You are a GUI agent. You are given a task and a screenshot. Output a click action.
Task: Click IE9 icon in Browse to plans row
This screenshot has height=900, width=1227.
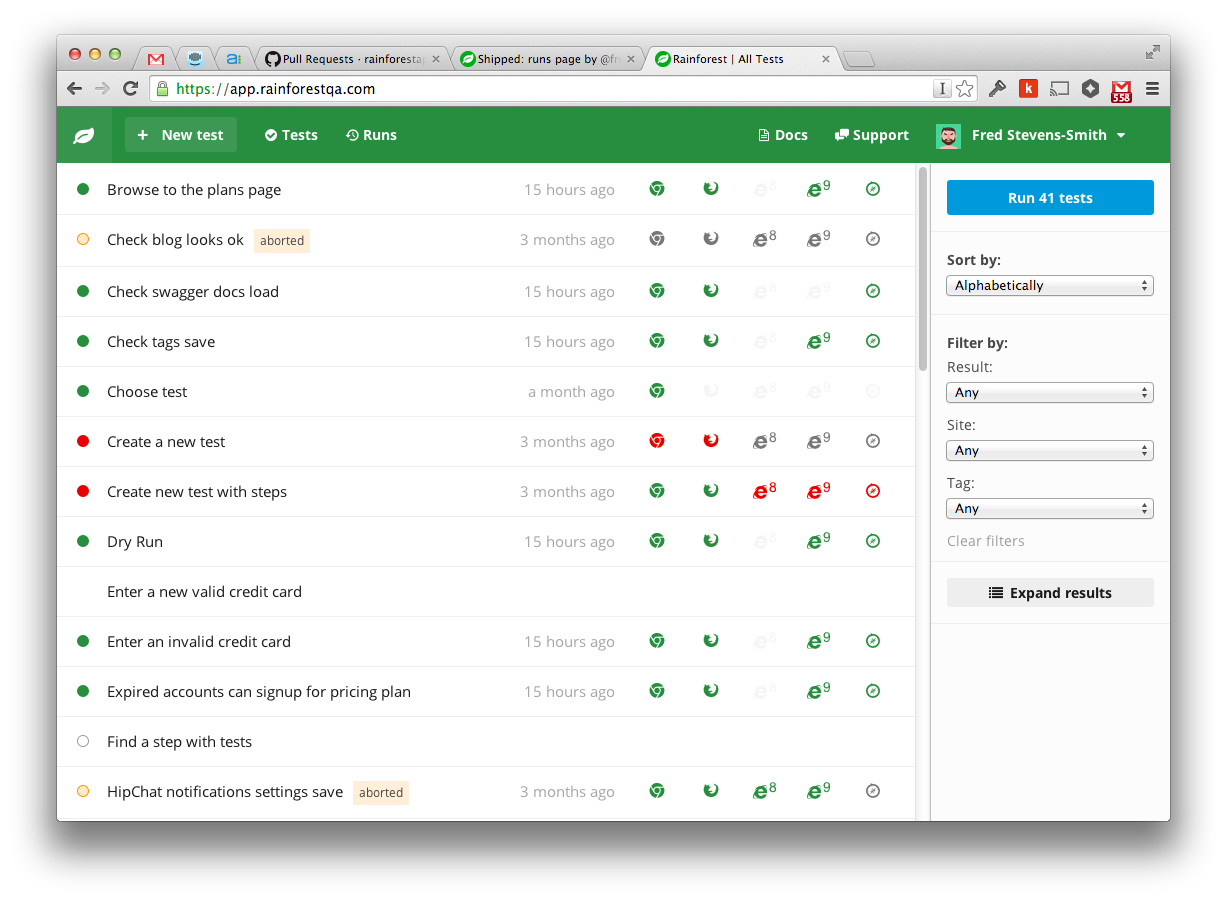click(x=819, y=188)
